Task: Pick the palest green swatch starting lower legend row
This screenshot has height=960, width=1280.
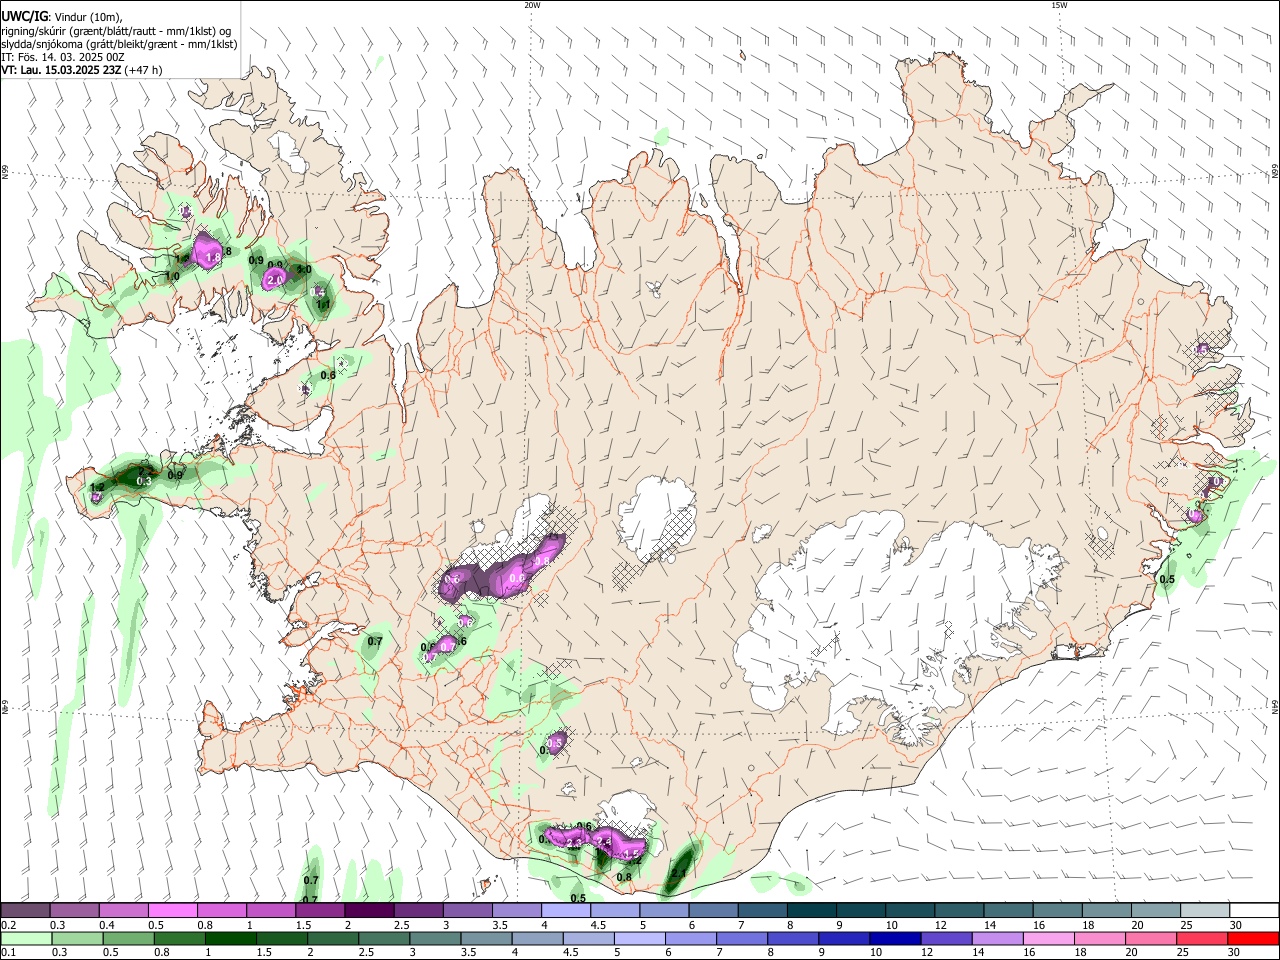Action: pos(25,938)
